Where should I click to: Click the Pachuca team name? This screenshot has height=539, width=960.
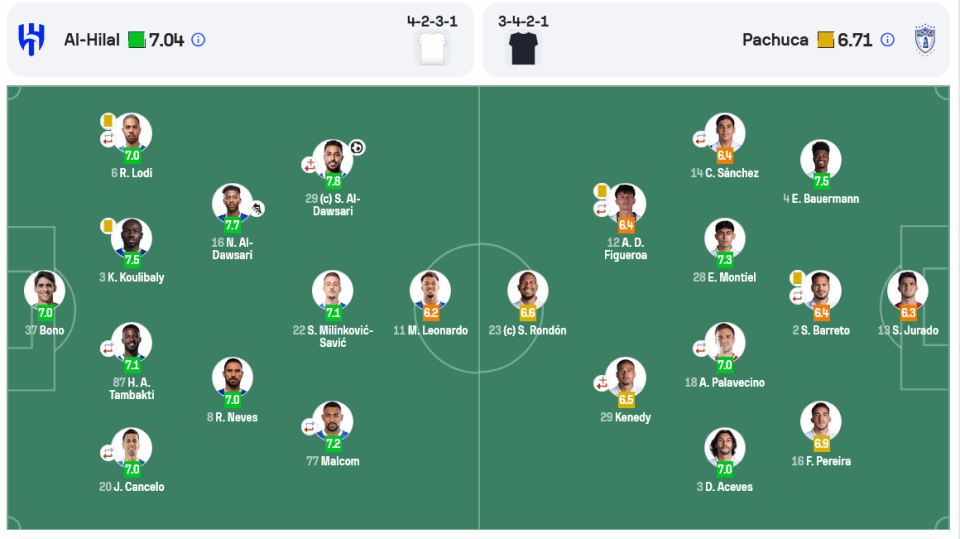775,40
